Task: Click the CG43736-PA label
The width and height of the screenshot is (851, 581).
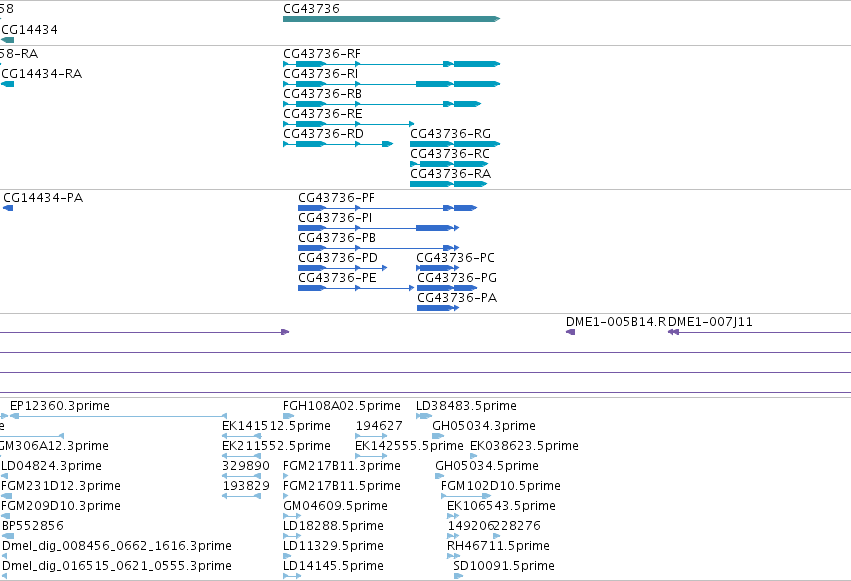Action: 457,298
